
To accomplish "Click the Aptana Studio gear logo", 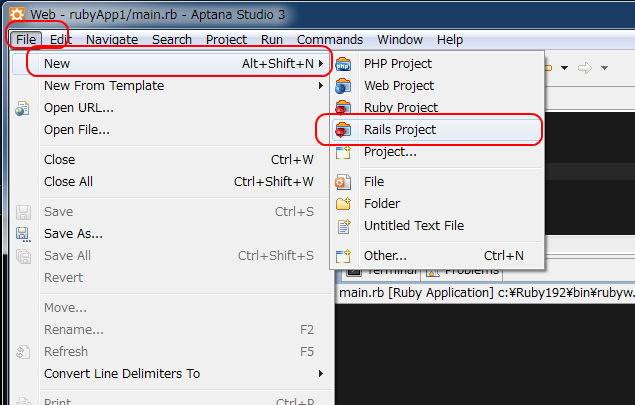I will point(17,15).
